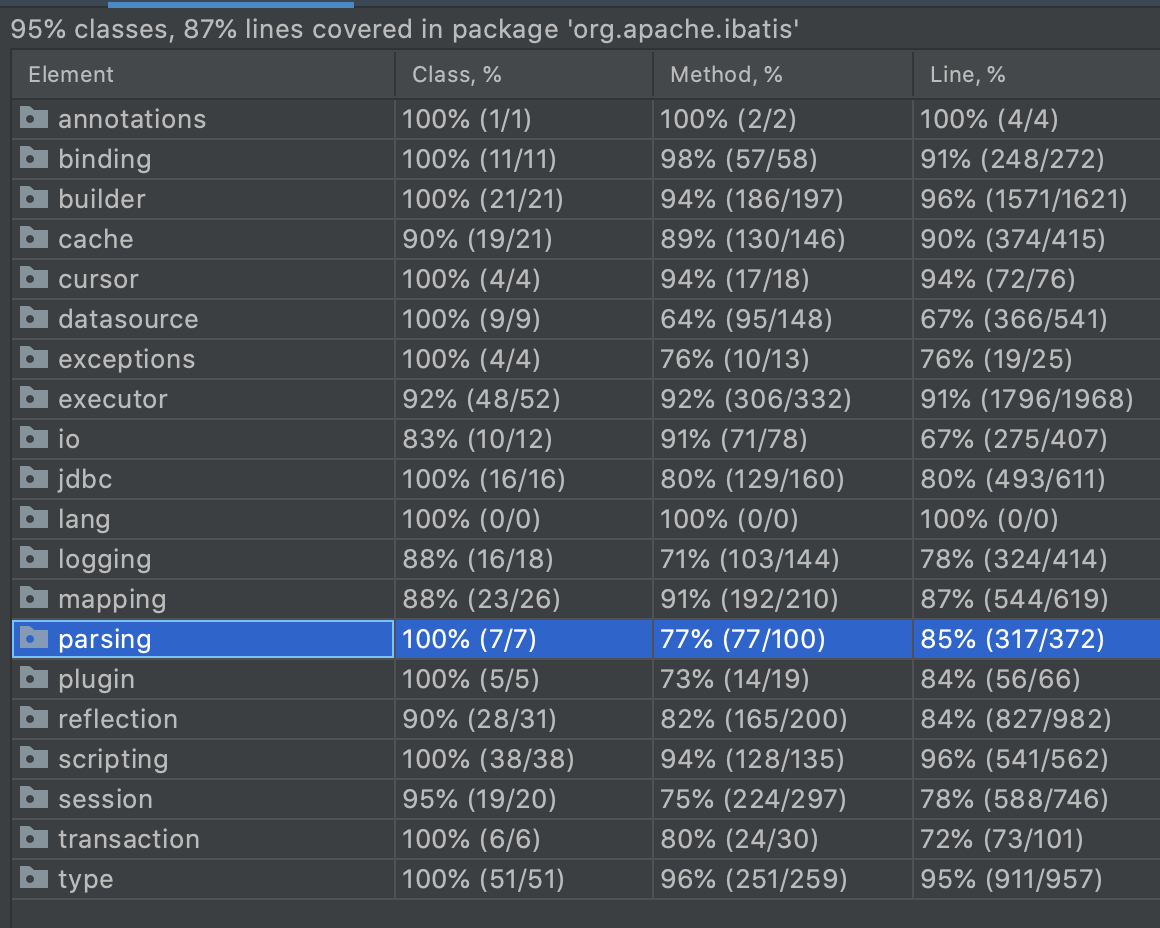Click the cache package folder icon
The width and height of the screenshot is (1160, 928).
click(x=34, y=238)
